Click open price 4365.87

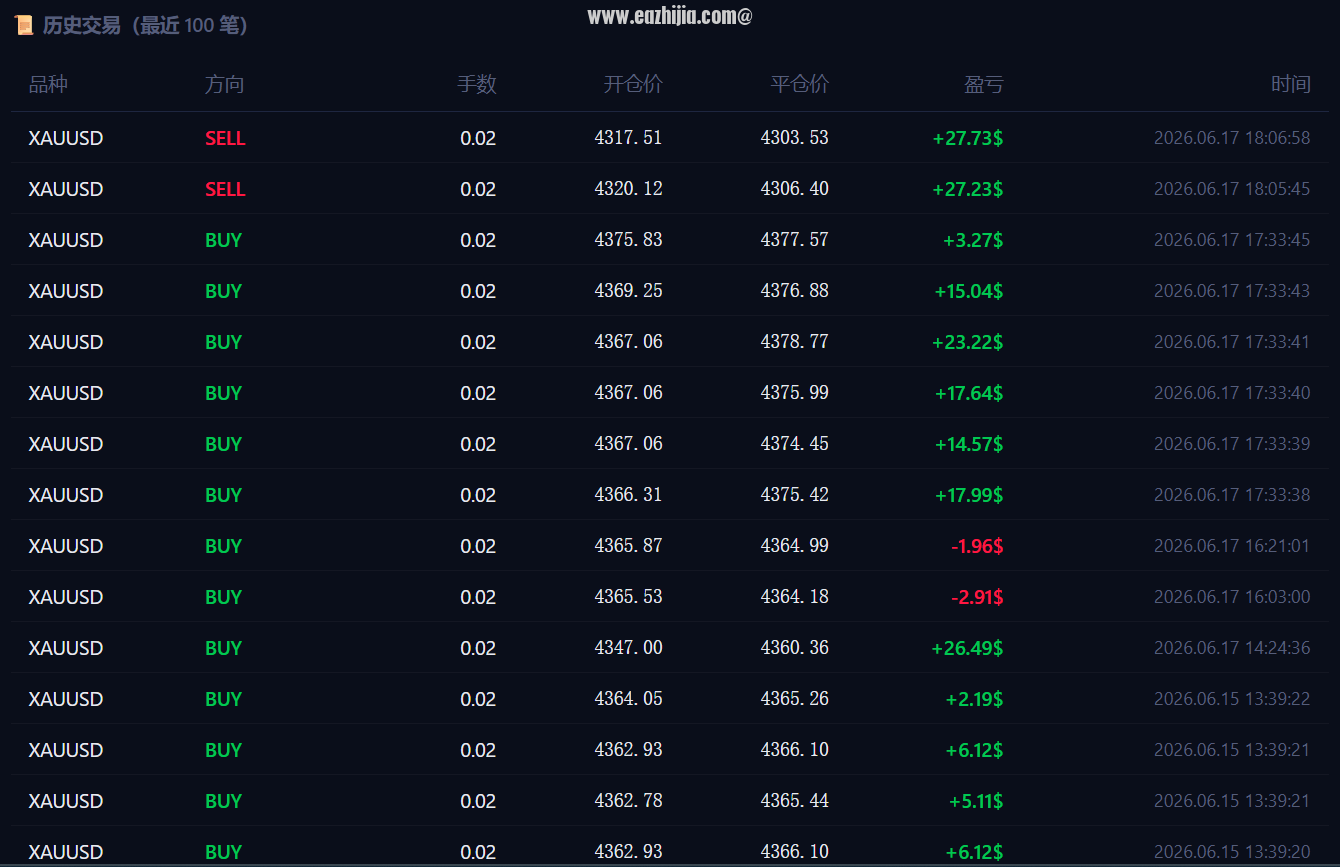click(628, 546)
